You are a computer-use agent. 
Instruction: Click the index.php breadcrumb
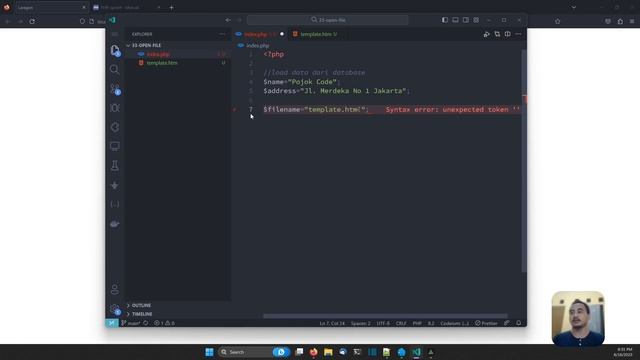tap(258, 46)
